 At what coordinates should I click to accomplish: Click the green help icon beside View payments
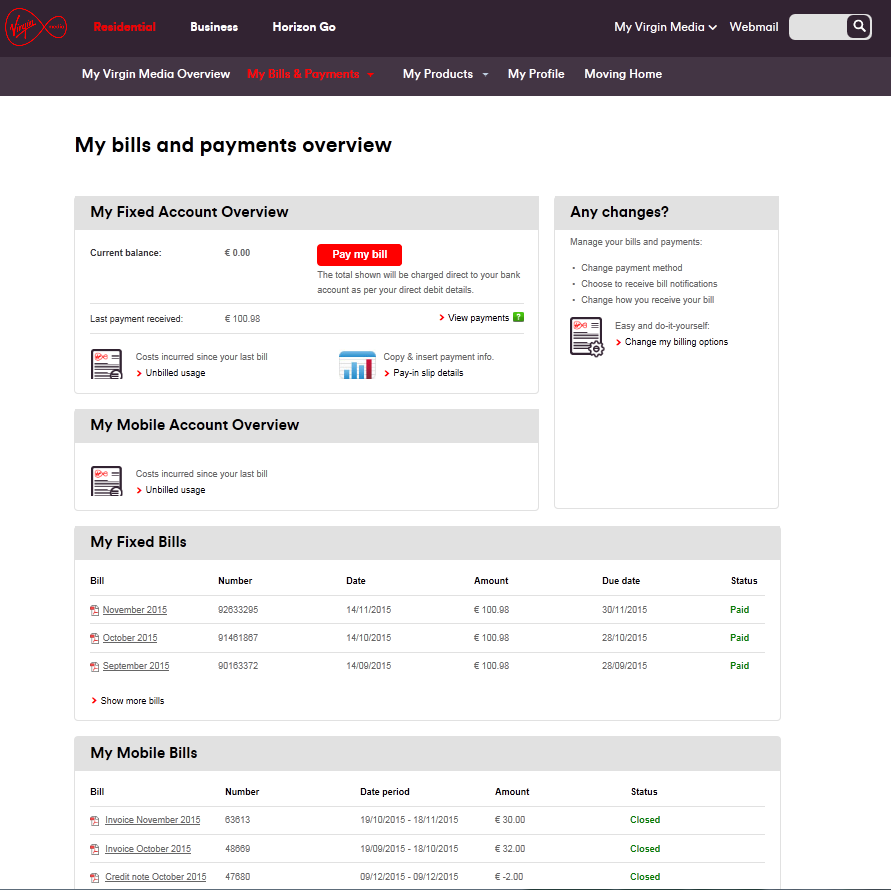point(518,317)
